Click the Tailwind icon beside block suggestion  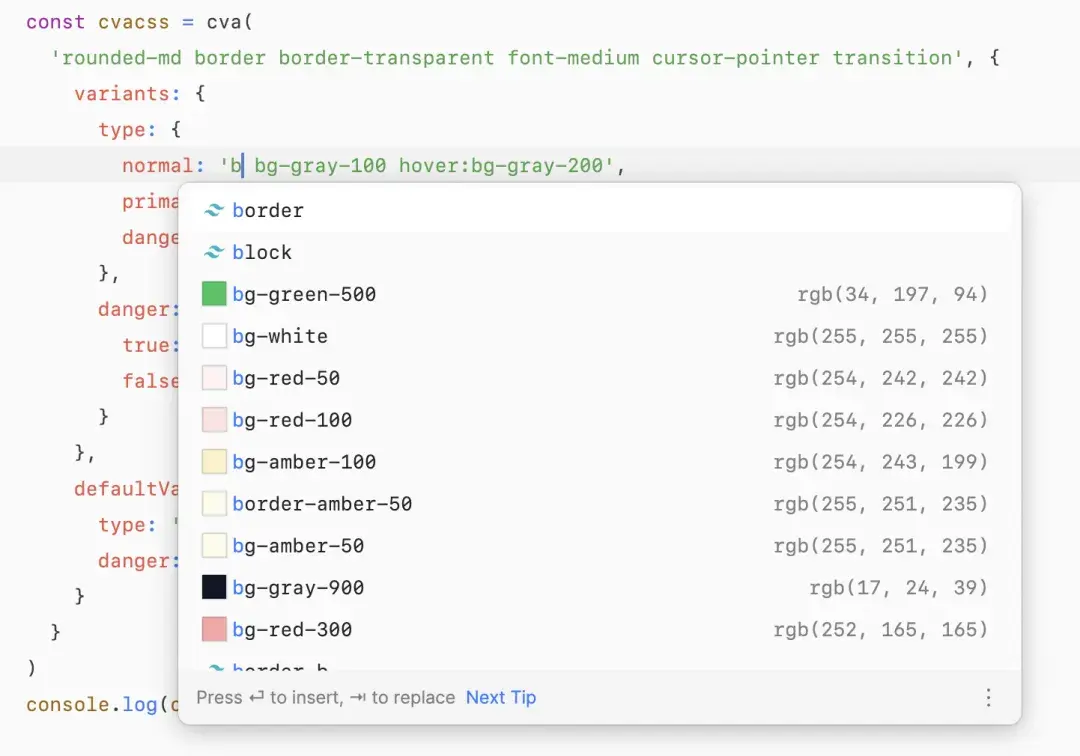(x=214, y=252)
